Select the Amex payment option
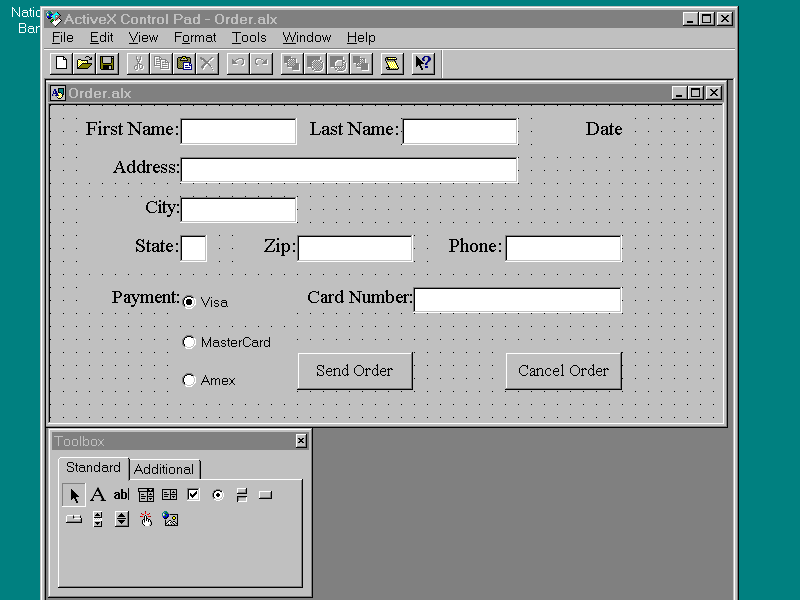Image resolution: width=800 pixels, height=600 pixels. point(189,380)
